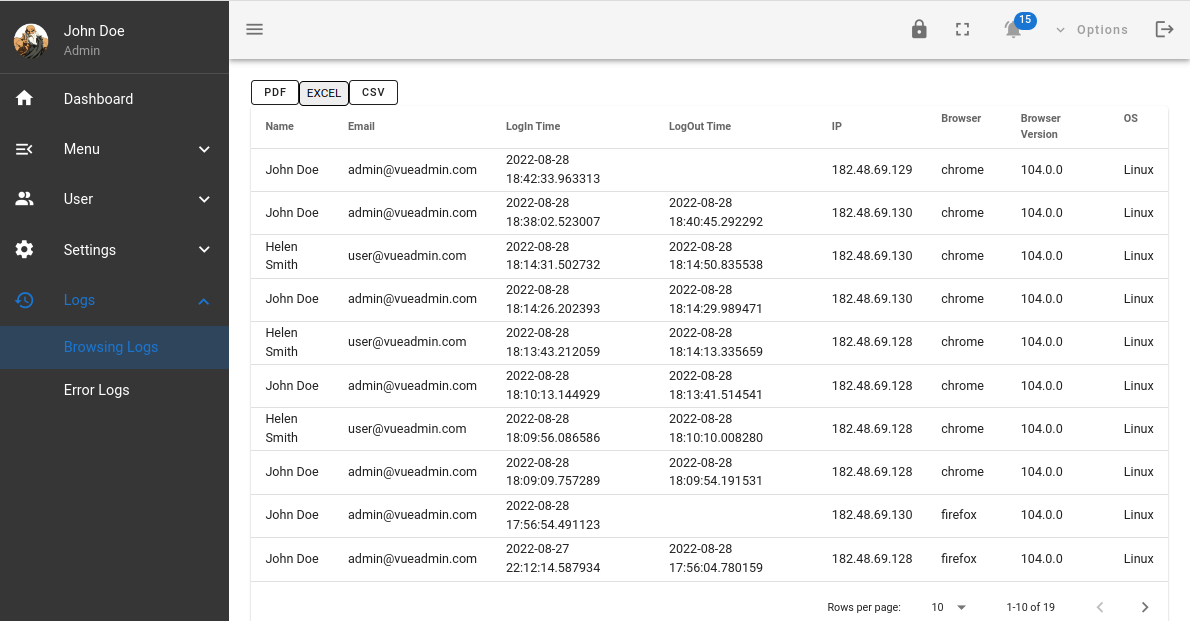
Task: Expand the Menu sidebar section
Action: point(204,149)
